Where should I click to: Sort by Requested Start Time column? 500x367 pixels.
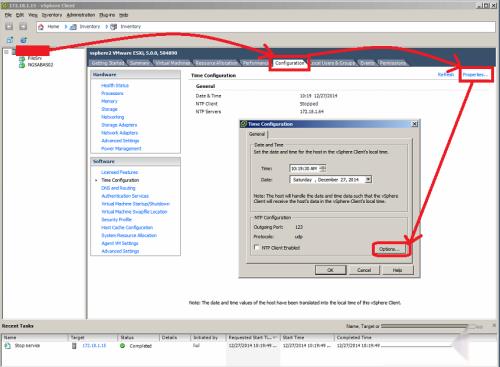click(x=253, y=338)
